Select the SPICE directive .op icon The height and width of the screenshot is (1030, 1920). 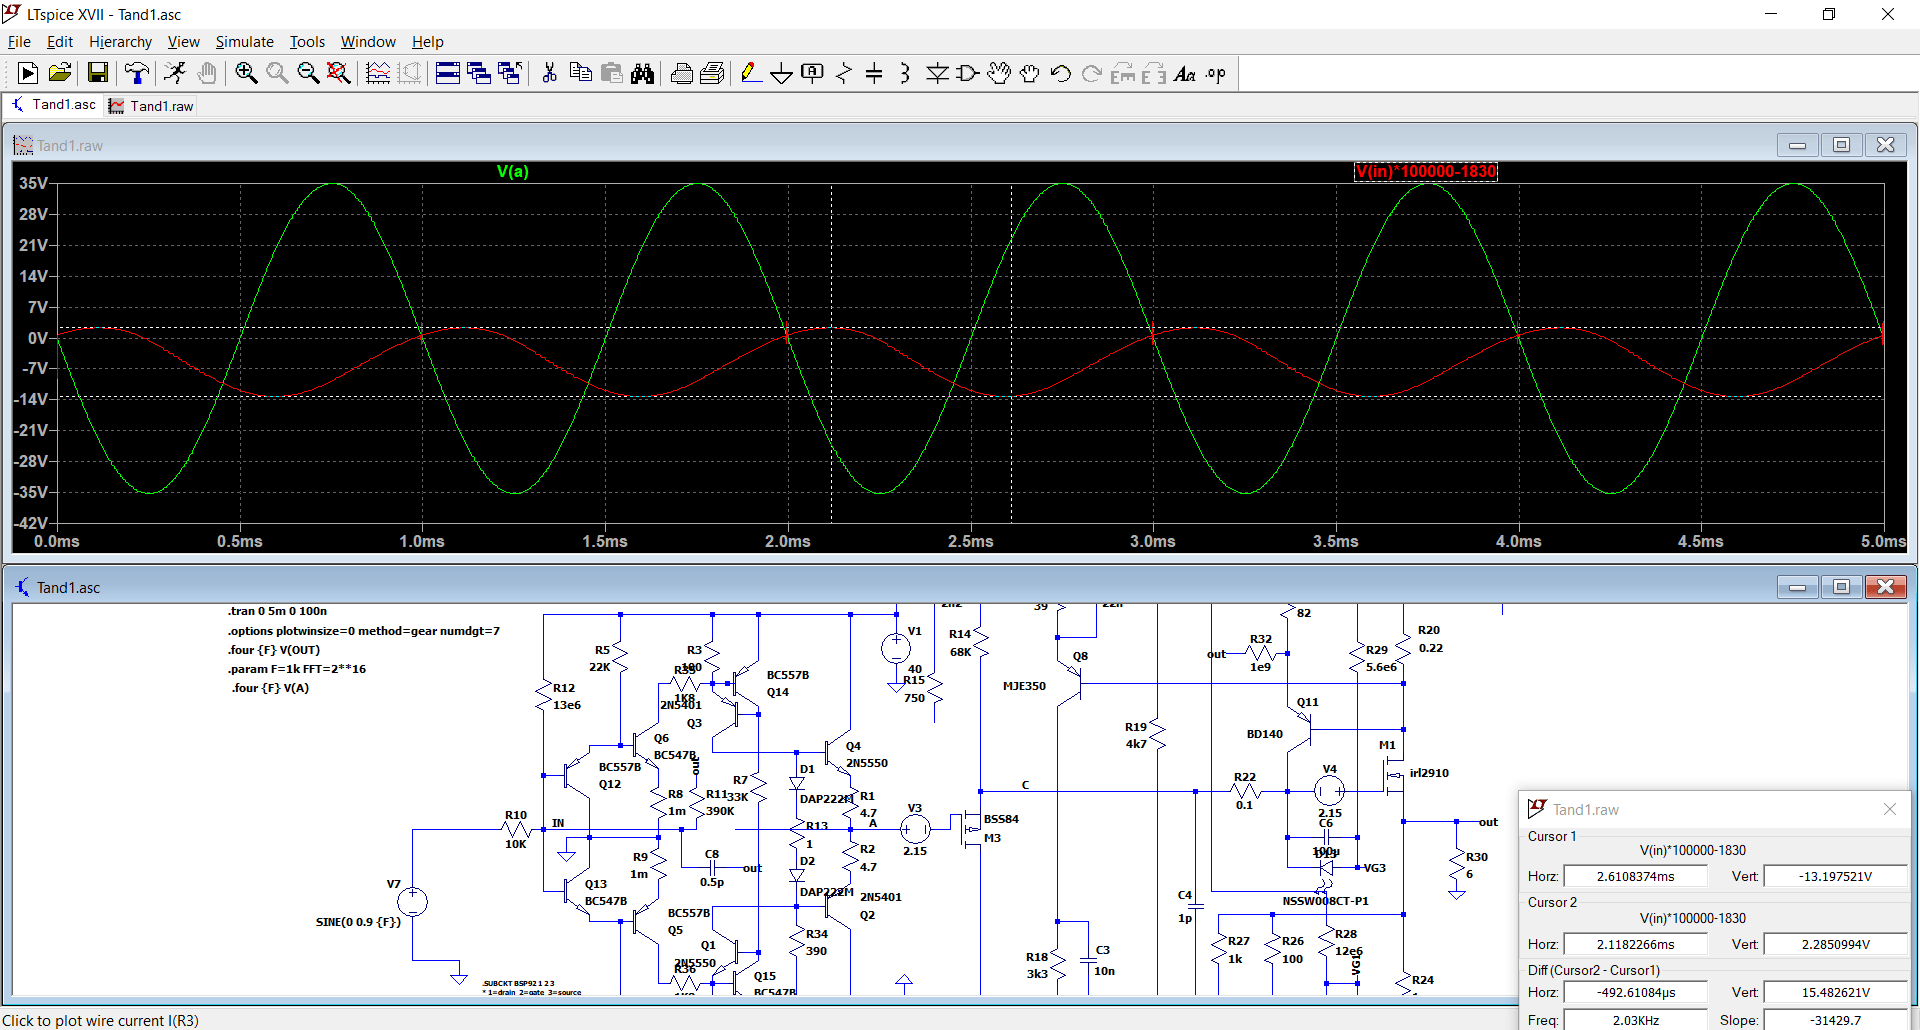1216,73
